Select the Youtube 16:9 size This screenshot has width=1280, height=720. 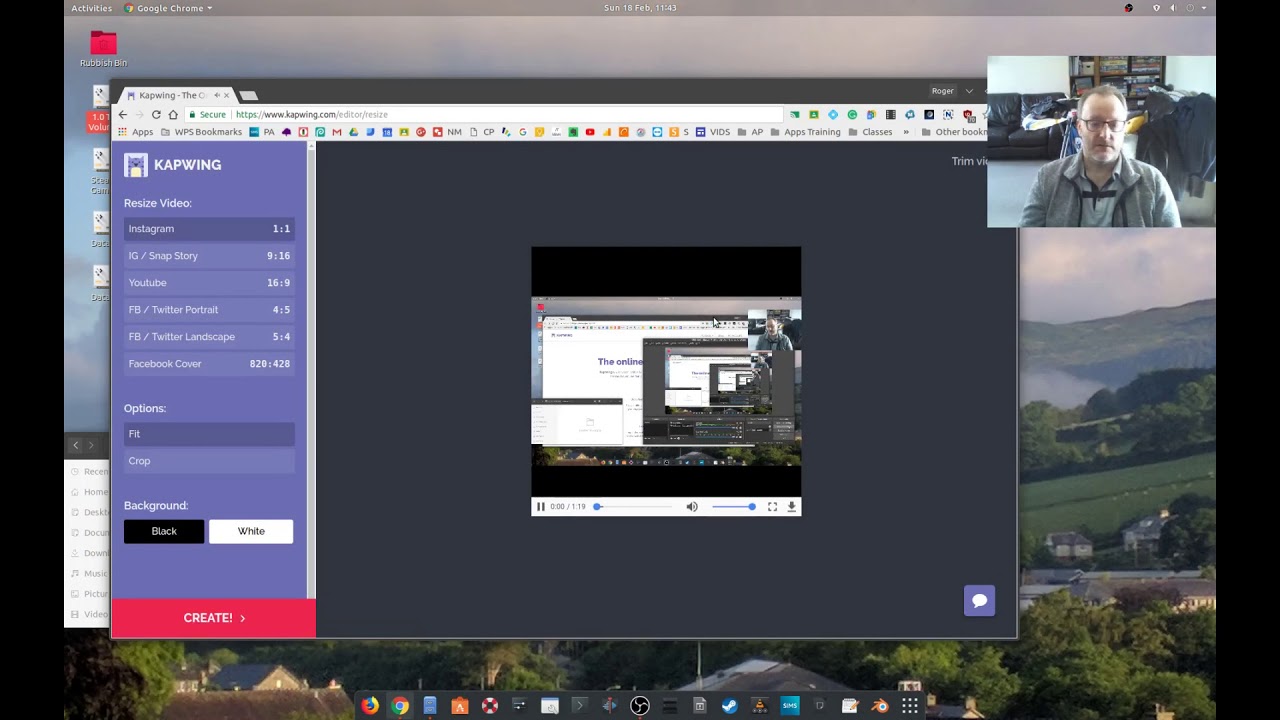coord(209,283)
